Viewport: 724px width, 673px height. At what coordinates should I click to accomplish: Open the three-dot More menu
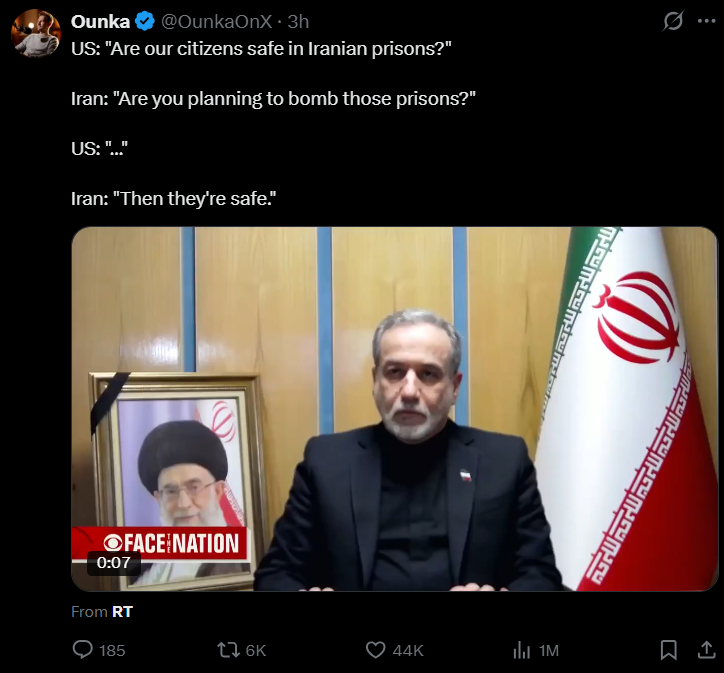tap(706, 21)
